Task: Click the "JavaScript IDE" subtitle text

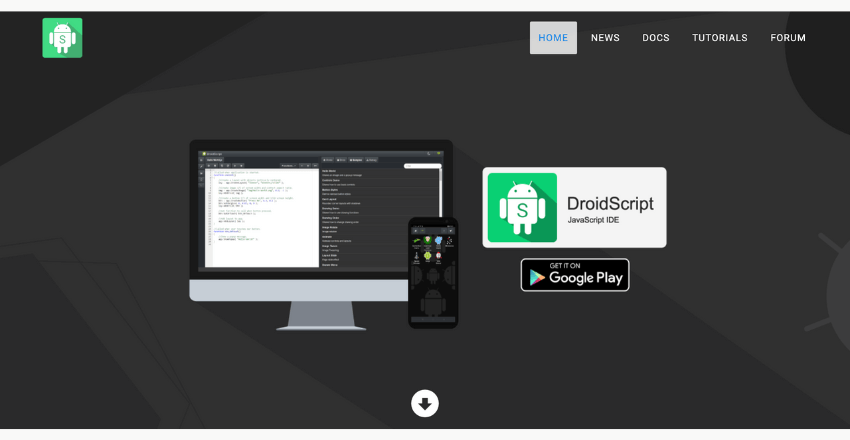Action: (593, 220)
